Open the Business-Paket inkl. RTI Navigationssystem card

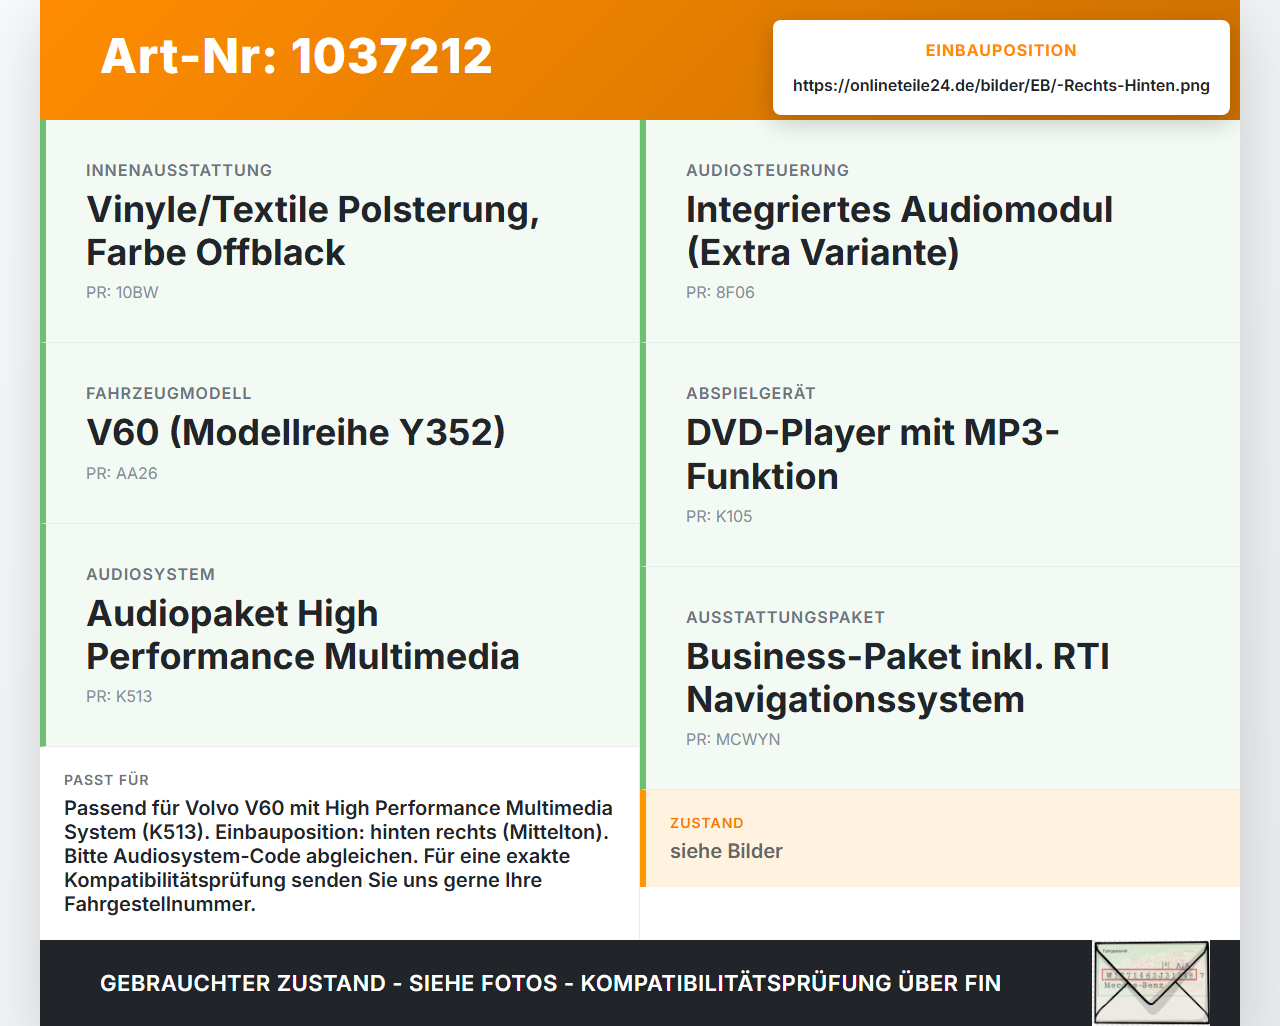tap(940, 678)
